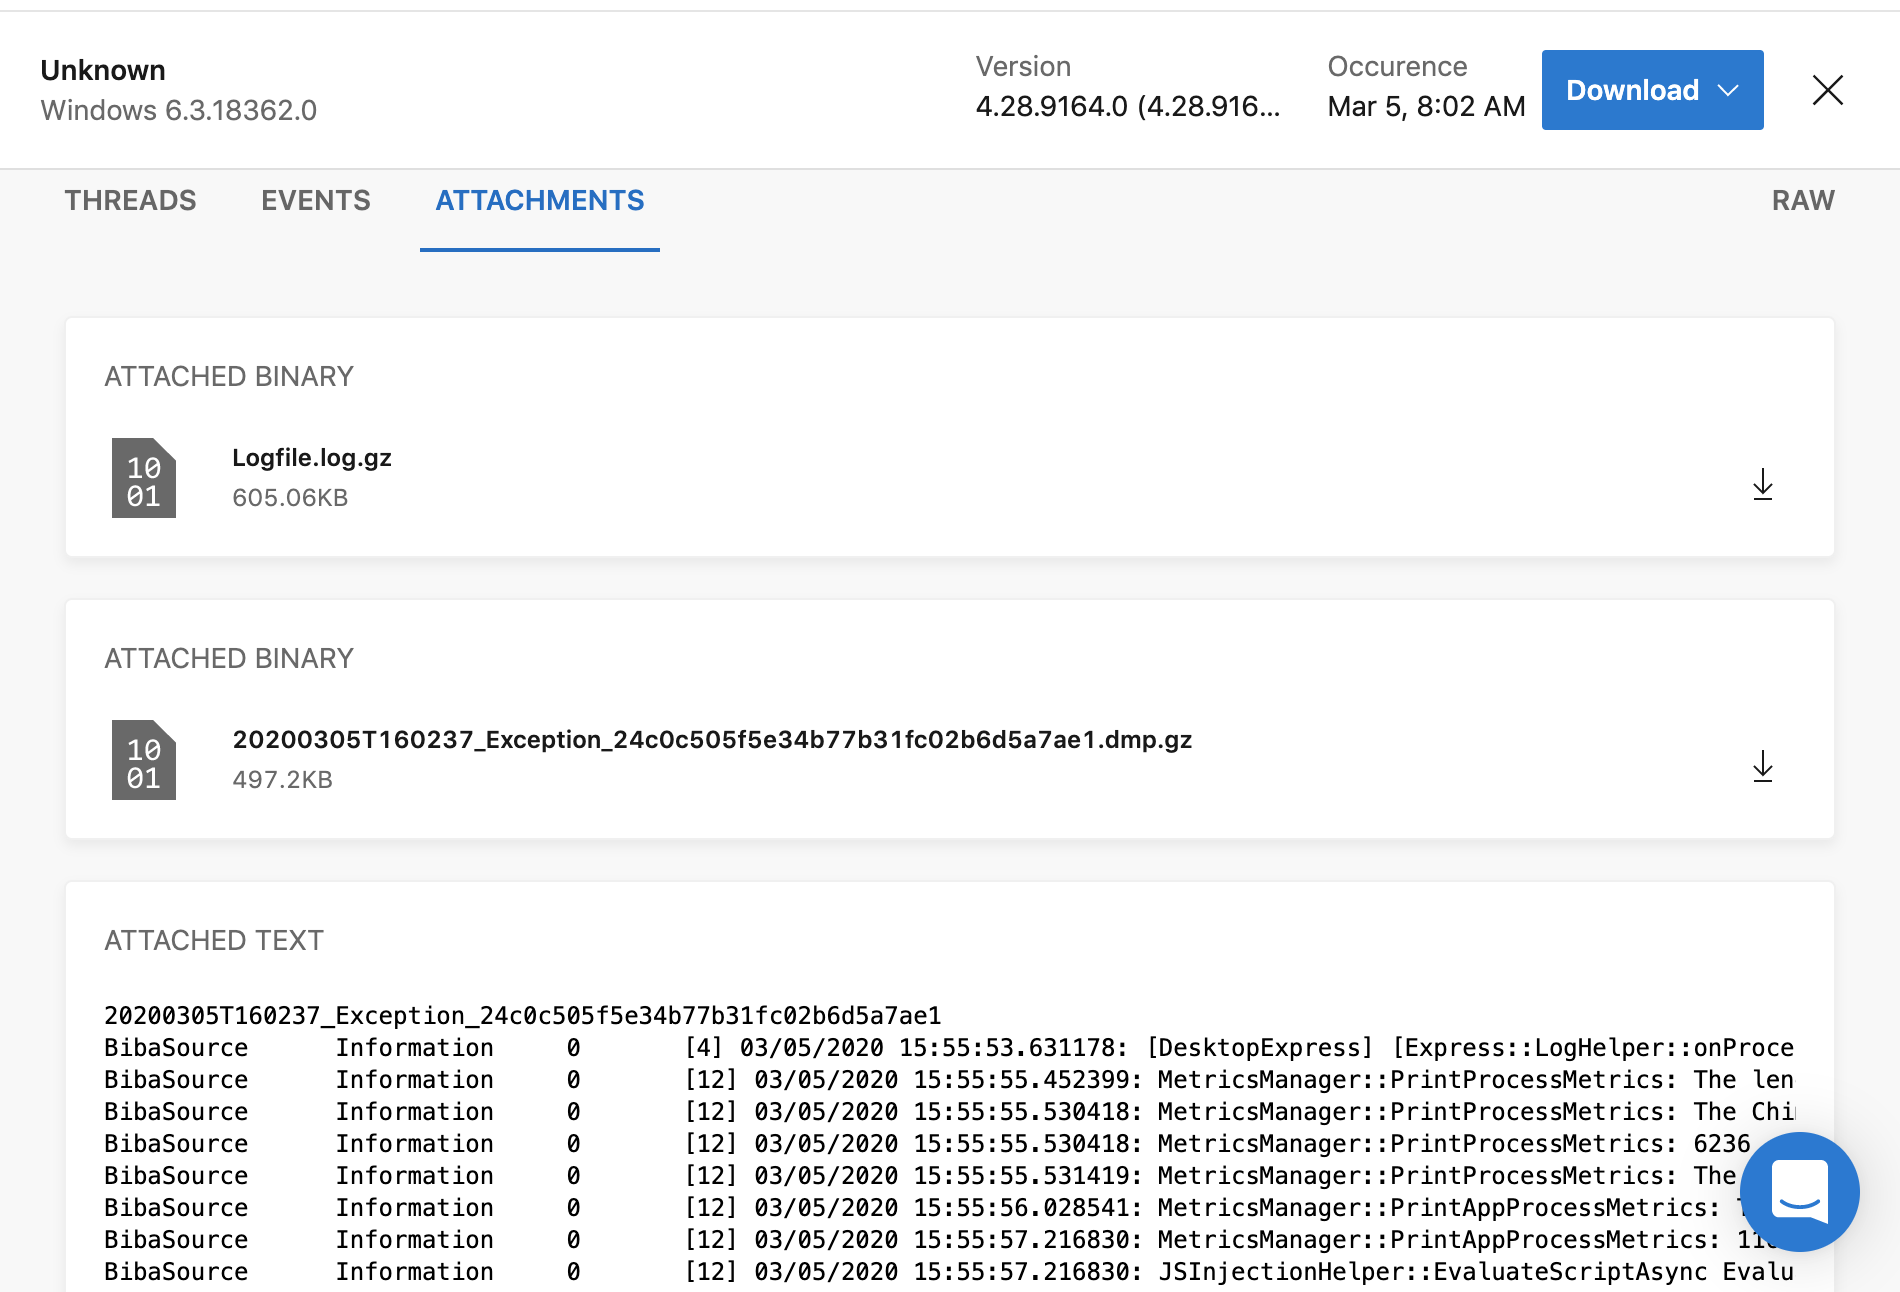Click the Download button
Screen dimensions: 1900x1292
pos(1632,89)
